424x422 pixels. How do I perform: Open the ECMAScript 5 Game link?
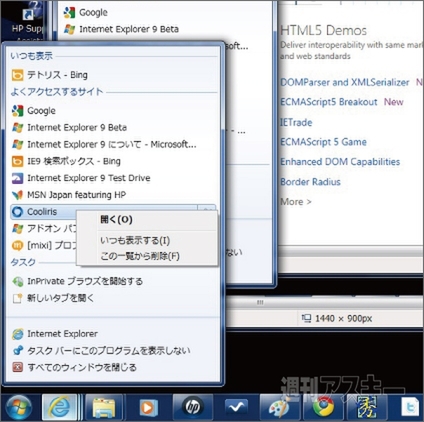coord(323,142)
